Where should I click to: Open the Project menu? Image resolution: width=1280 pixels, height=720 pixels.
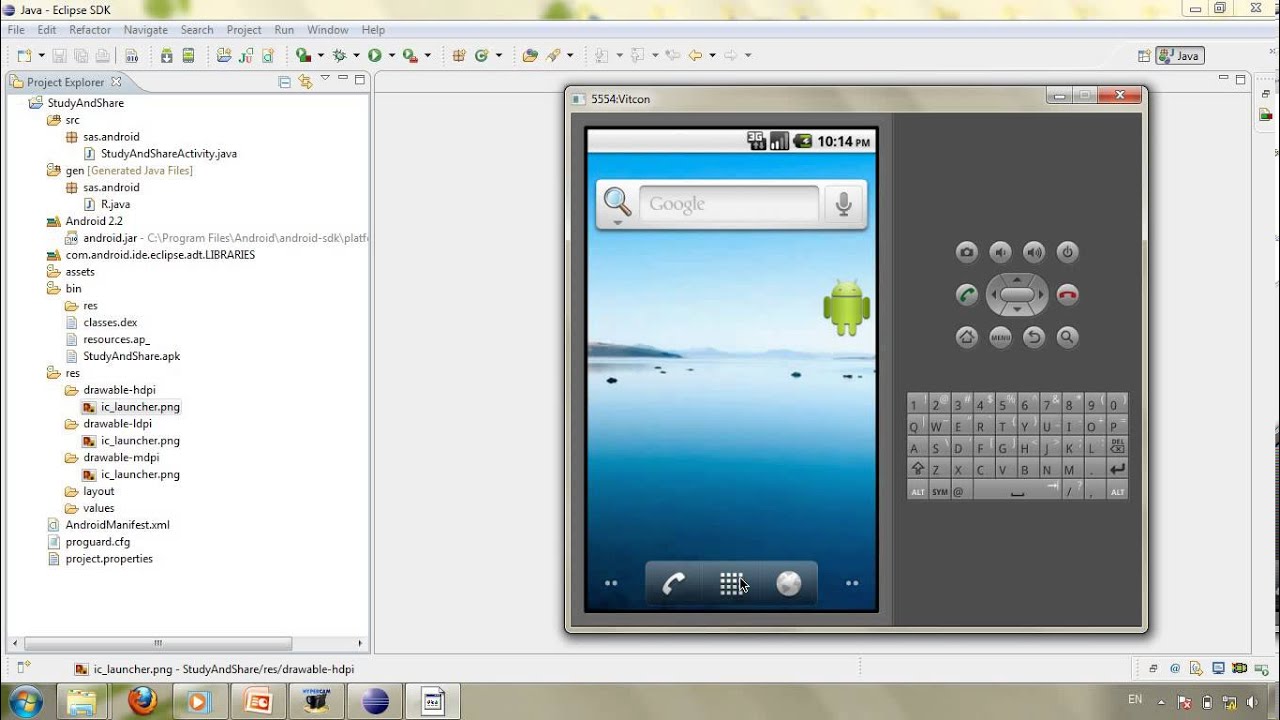click(x=244, y=30)
